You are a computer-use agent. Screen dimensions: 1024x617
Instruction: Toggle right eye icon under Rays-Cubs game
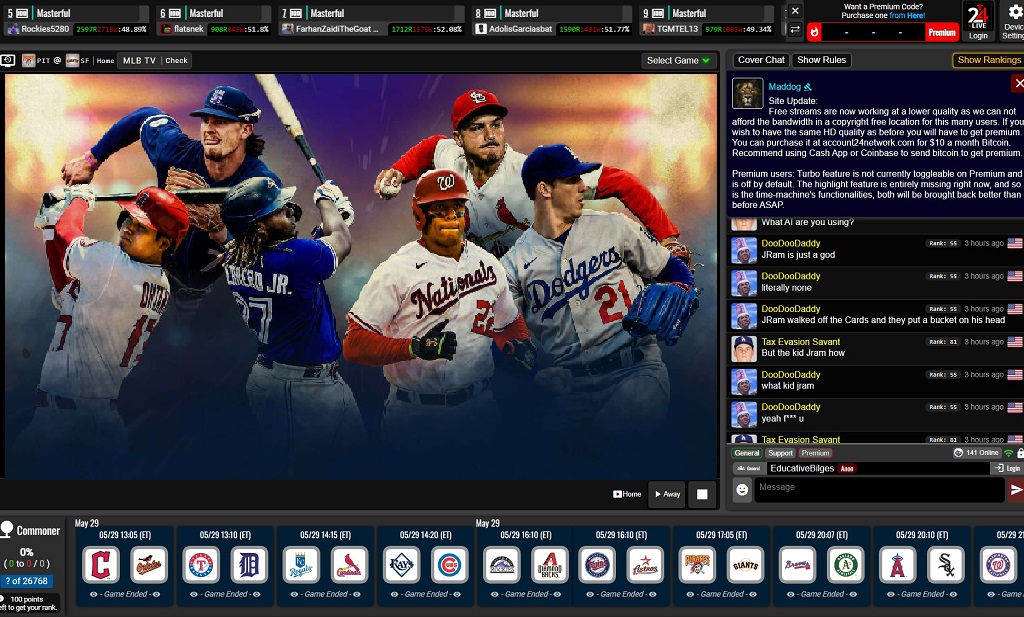point(457,595)
